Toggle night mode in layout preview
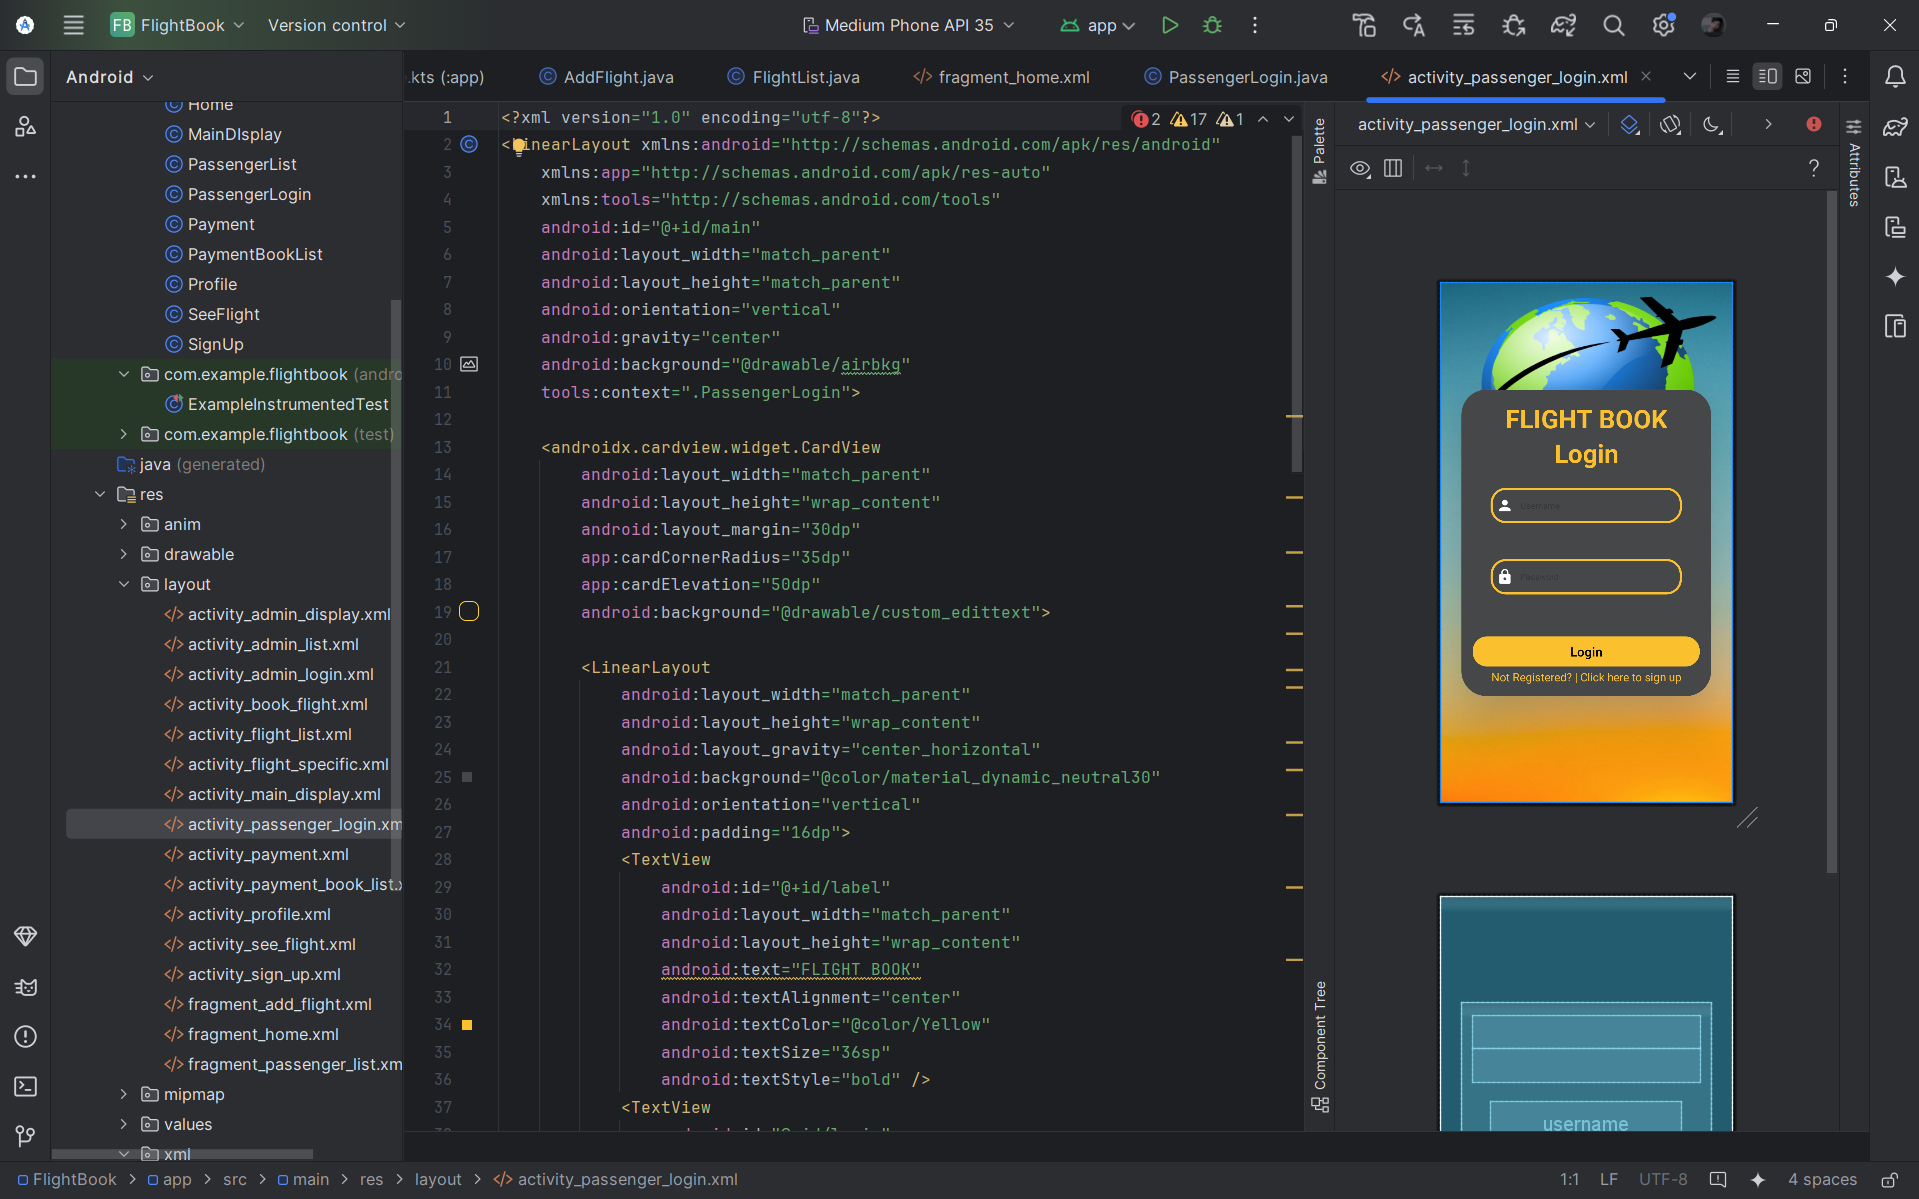This screenshot has height=1199, width=1919. pos(1712,124)
